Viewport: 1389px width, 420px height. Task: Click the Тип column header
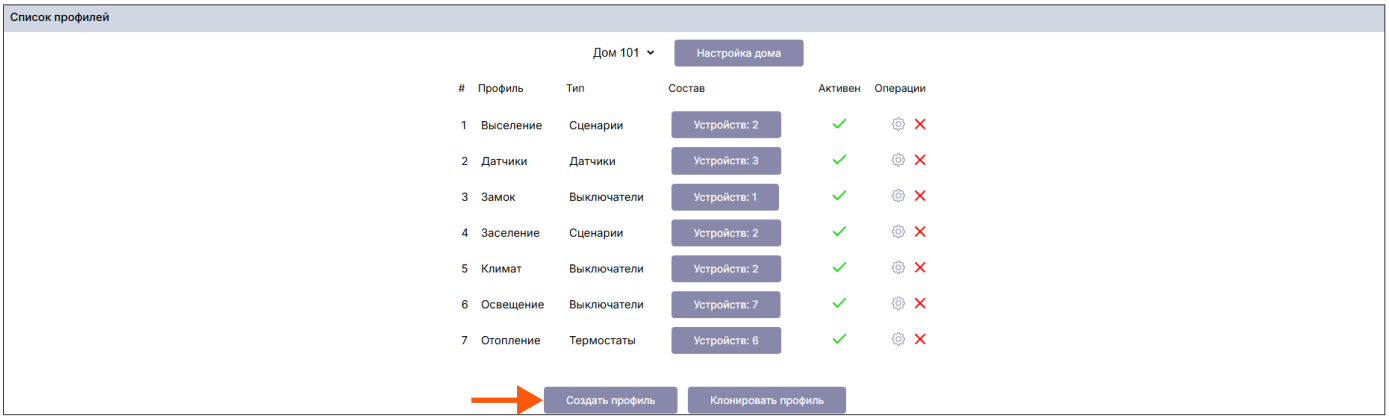tap(575, 88)
